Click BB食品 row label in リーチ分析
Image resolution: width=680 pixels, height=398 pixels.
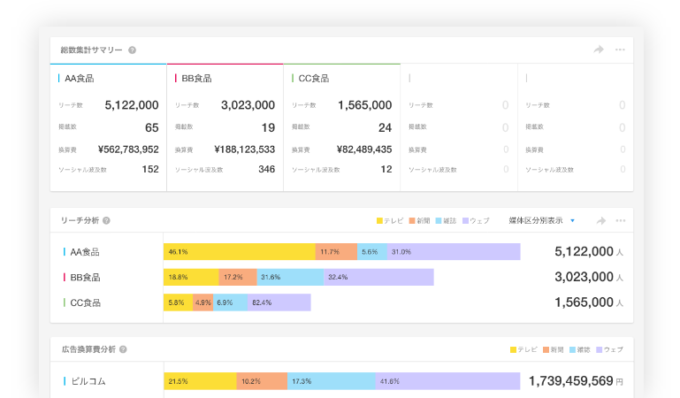point(85,277)
